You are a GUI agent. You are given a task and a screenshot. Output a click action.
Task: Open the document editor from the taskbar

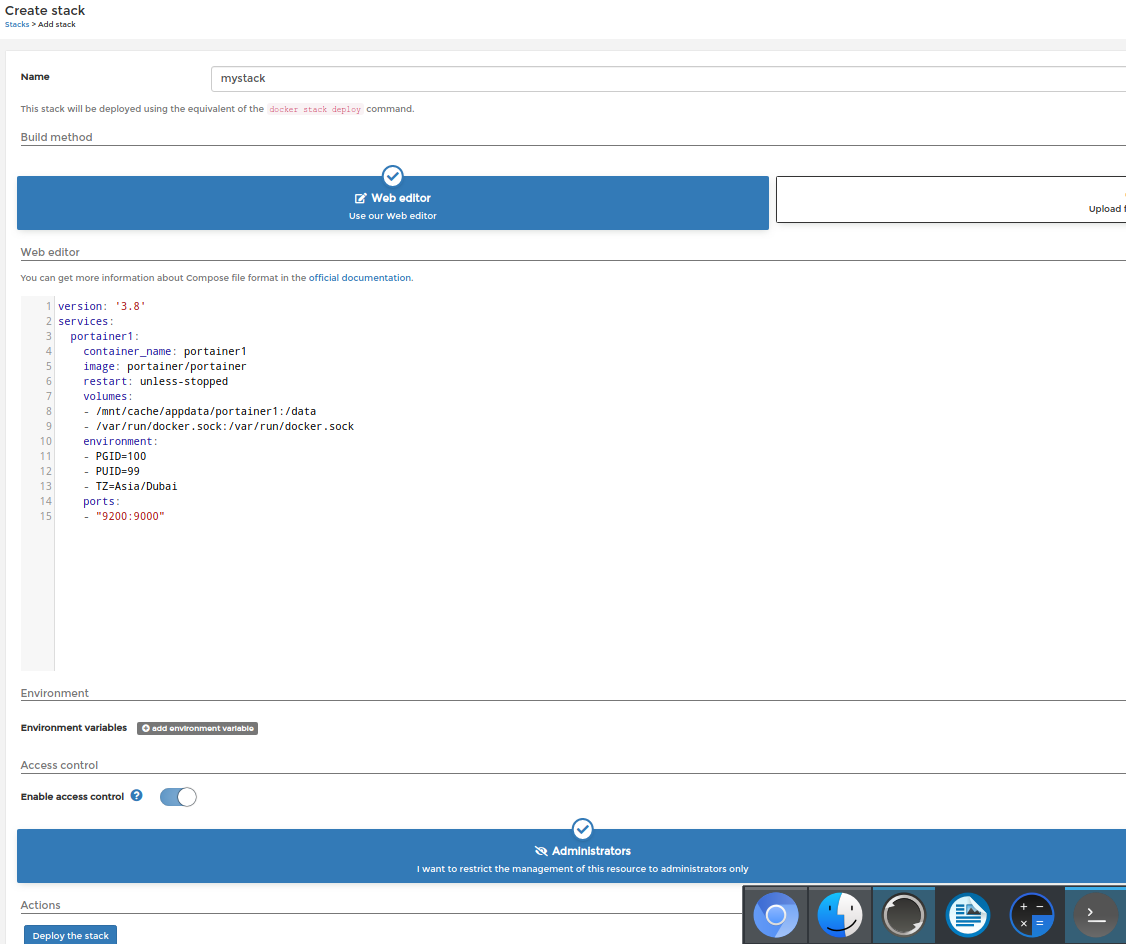click(x=967, y=914)
